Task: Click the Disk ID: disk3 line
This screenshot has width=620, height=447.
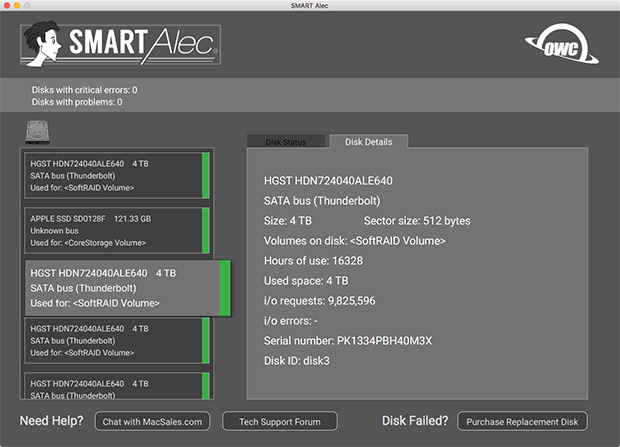Action: coord(297,361)
